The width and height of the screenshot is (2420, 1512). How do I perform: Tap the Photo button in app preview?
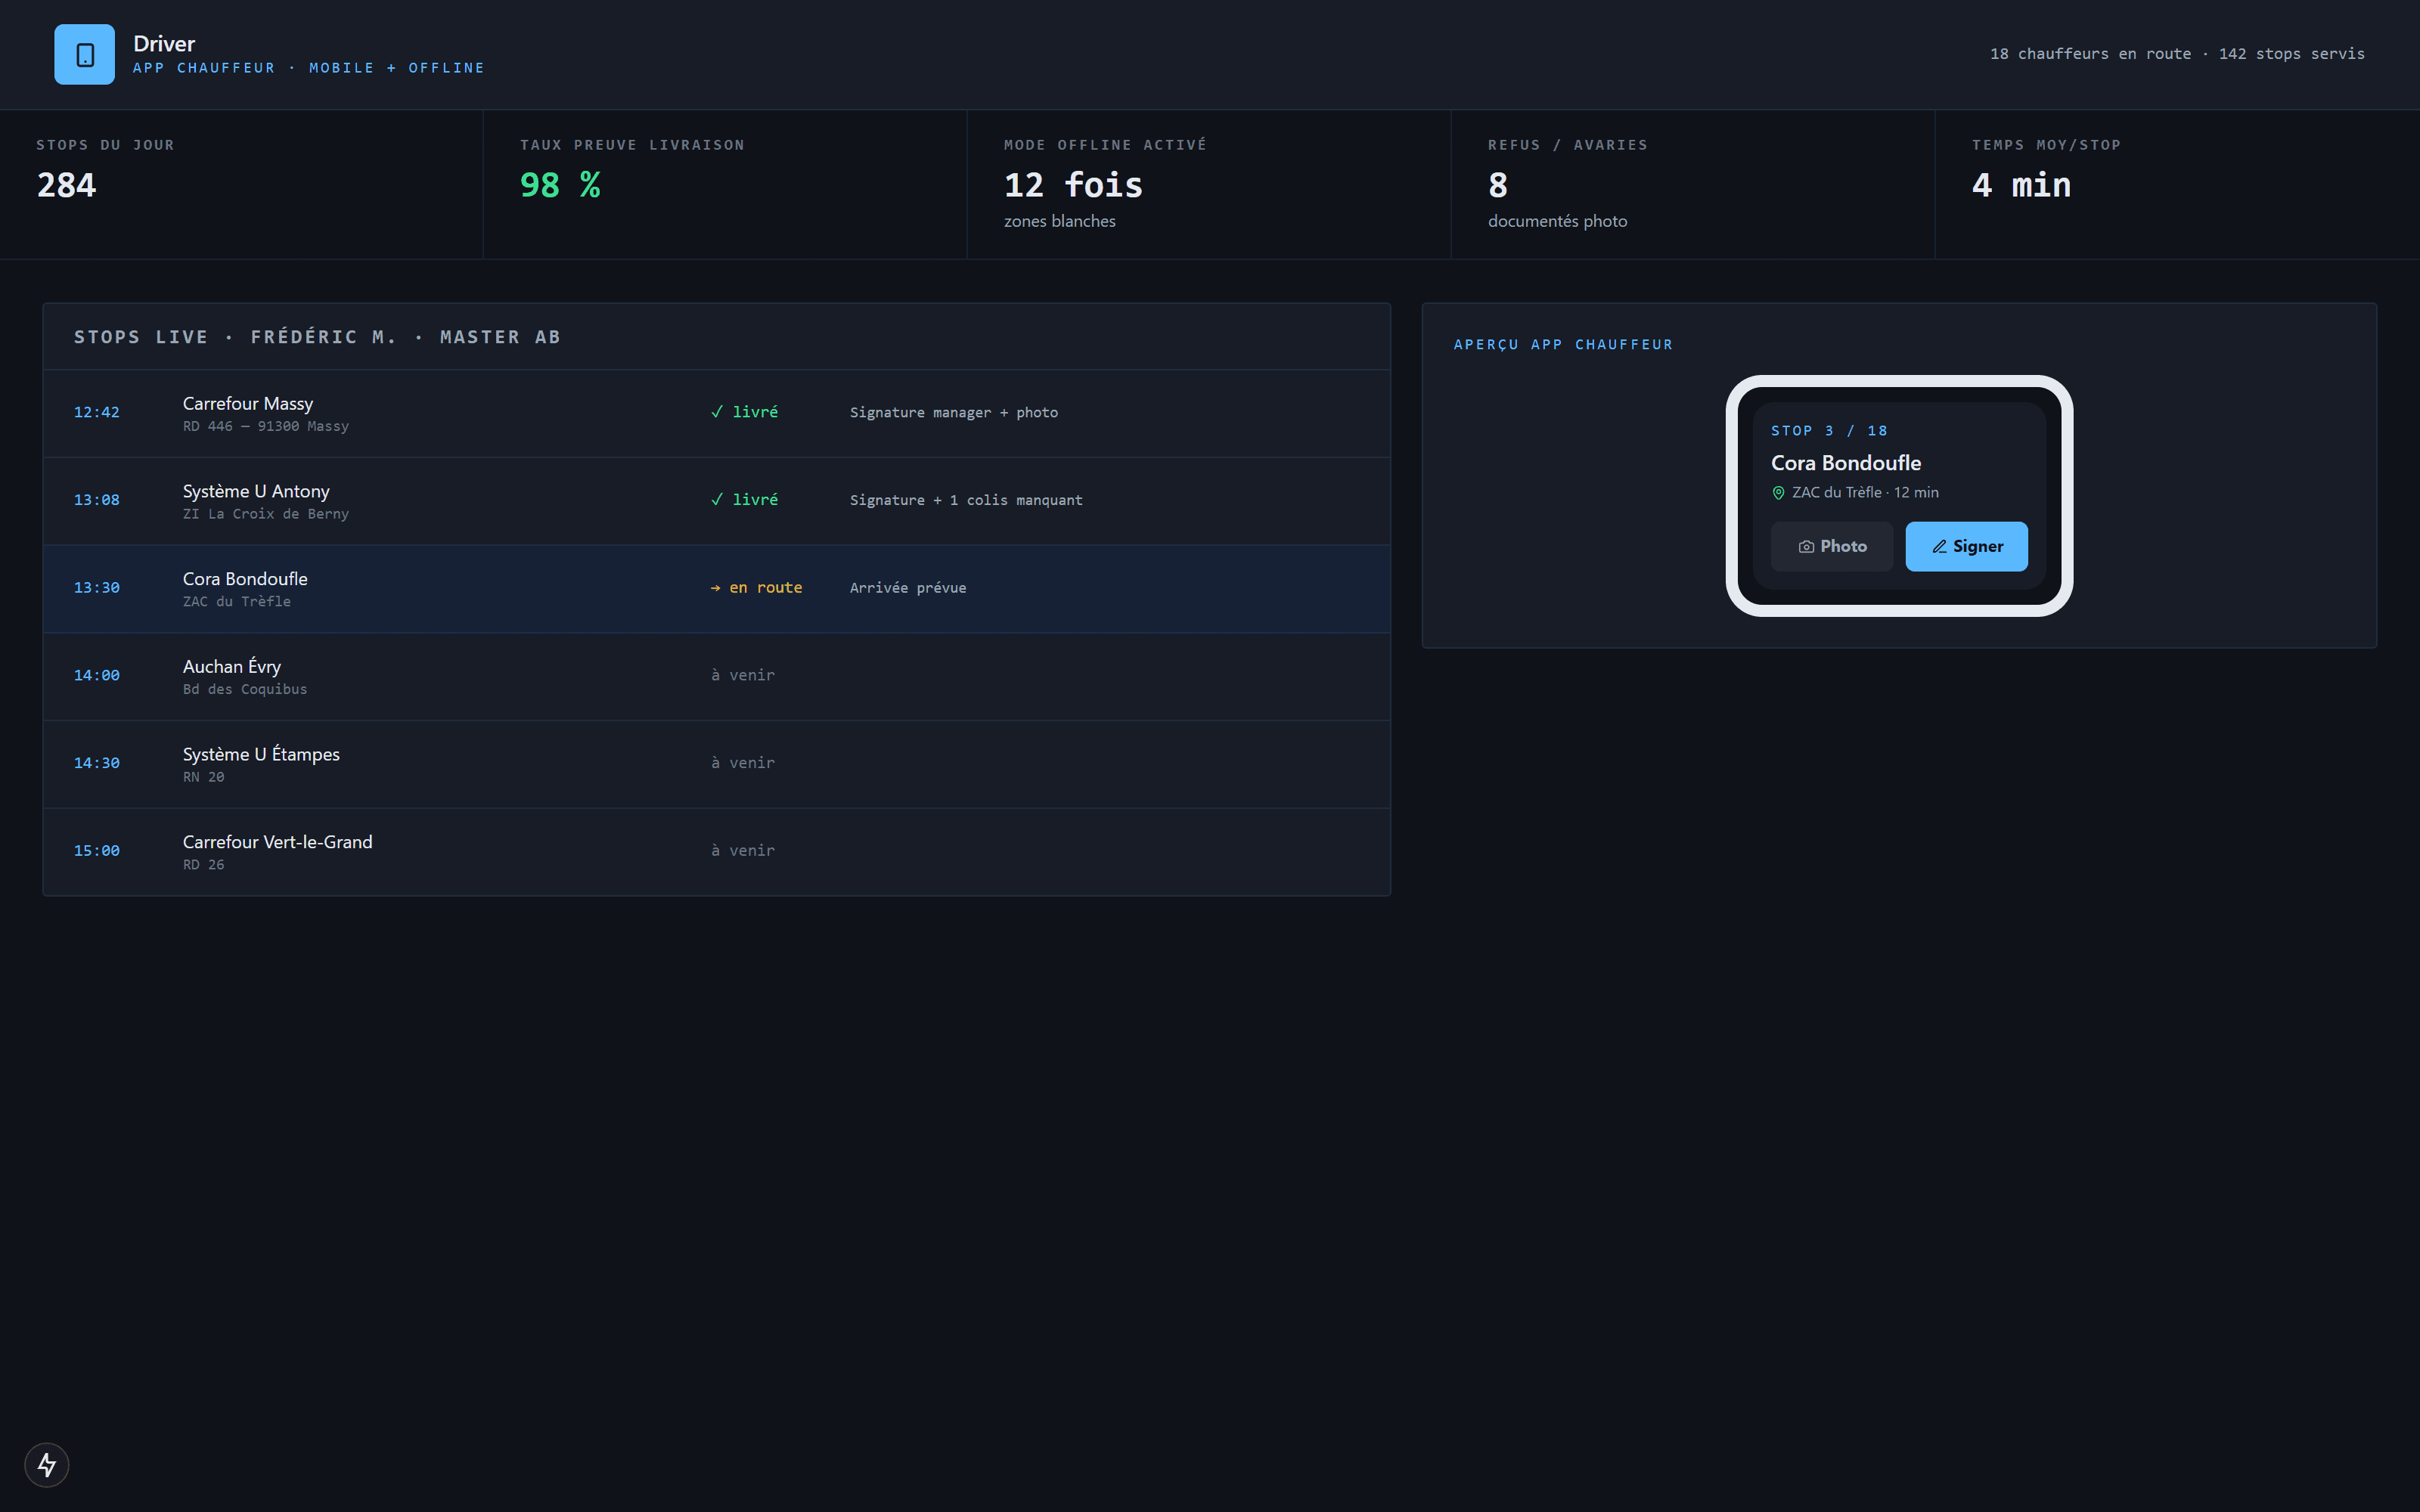[x=1832, y=547]
